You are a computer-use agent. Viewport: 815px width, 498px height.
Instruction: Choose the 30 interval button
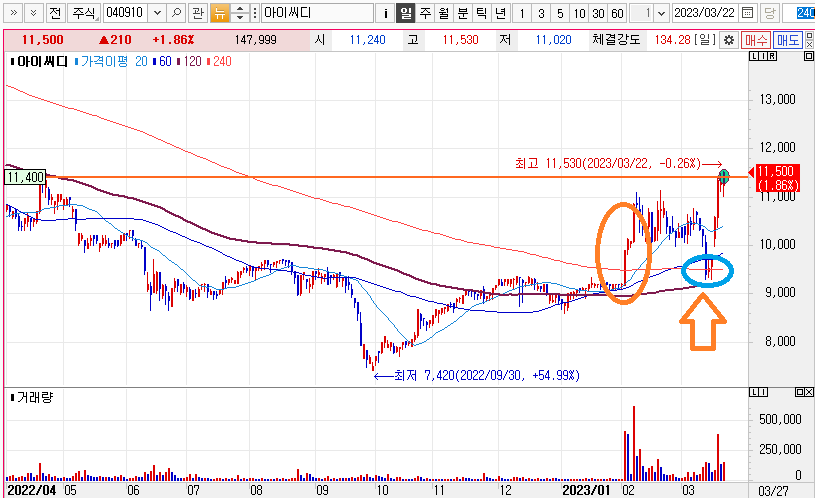[x=598, y=13]
